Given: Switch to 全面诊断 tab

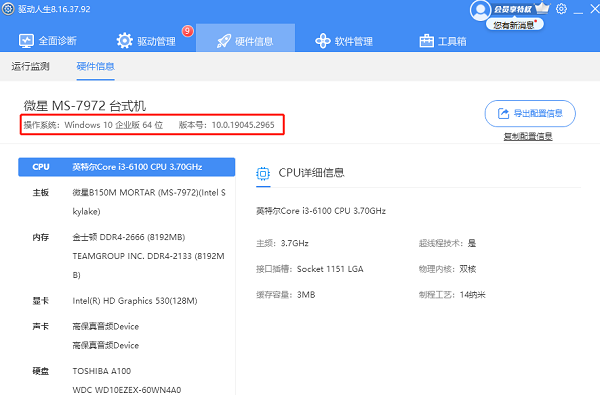Looking at the screenshot, I should (48, 41).
